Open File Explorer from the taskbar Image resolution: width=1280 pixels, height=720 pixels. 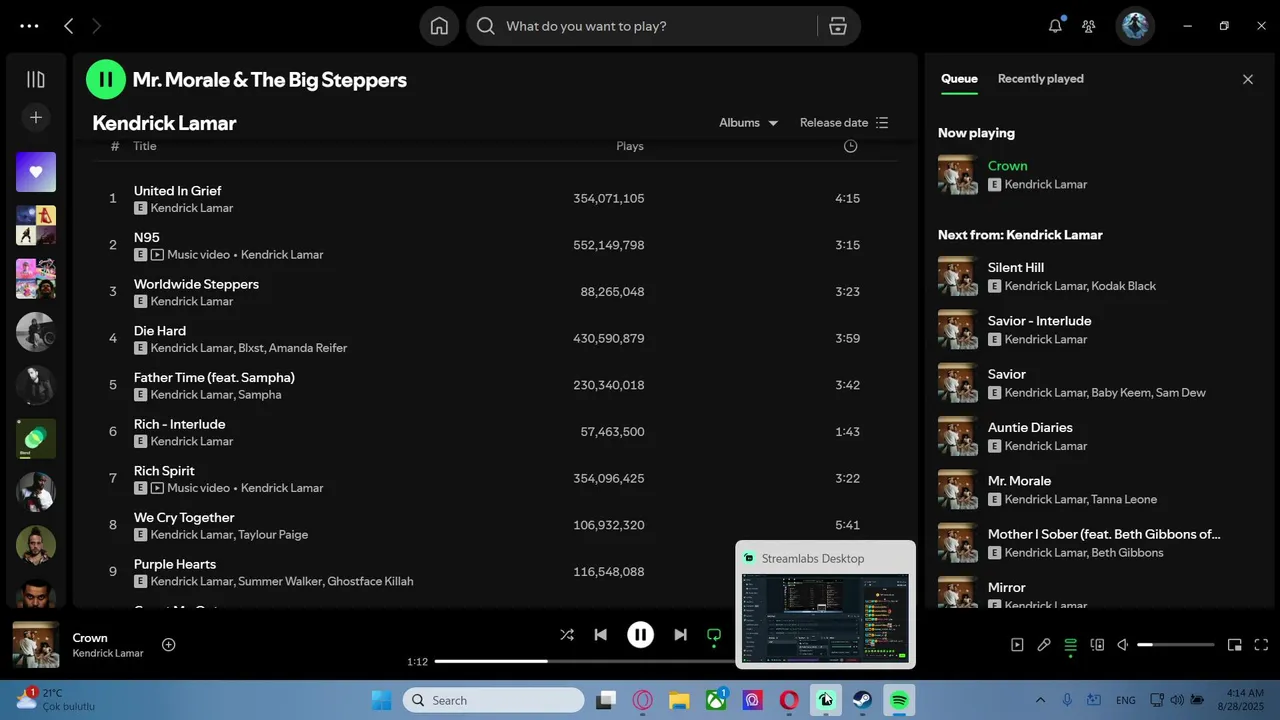click(679, 700)
